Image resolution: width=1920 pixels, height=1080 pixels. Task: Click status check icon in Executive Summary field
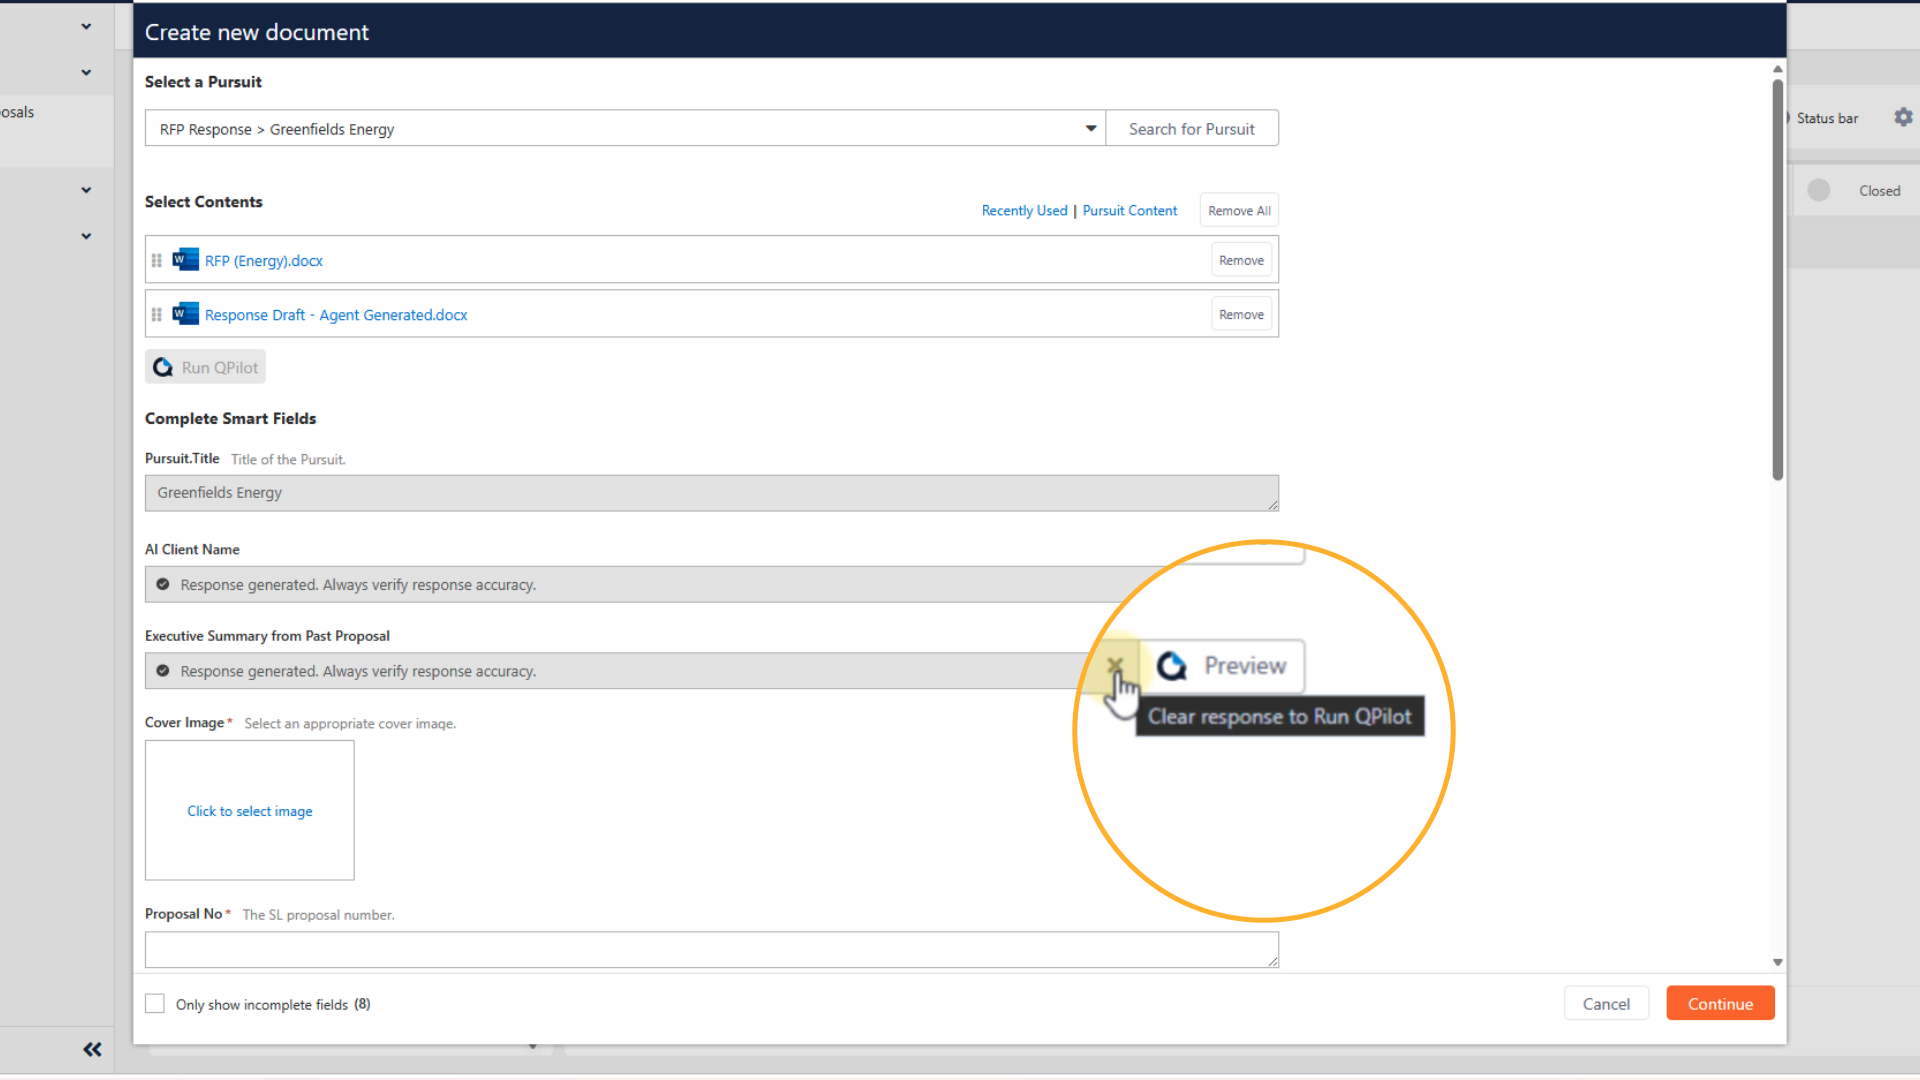[163, 671]
